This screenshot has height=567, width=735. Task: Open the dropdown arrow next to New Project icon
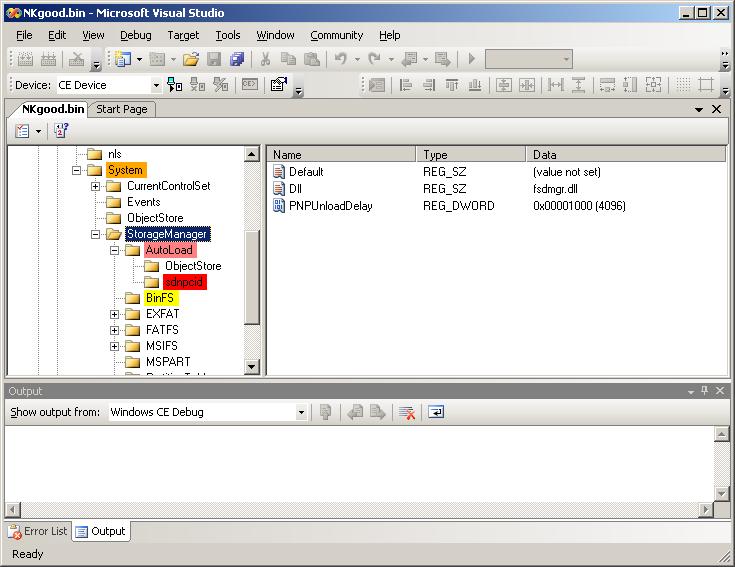[x=139, y=59]
